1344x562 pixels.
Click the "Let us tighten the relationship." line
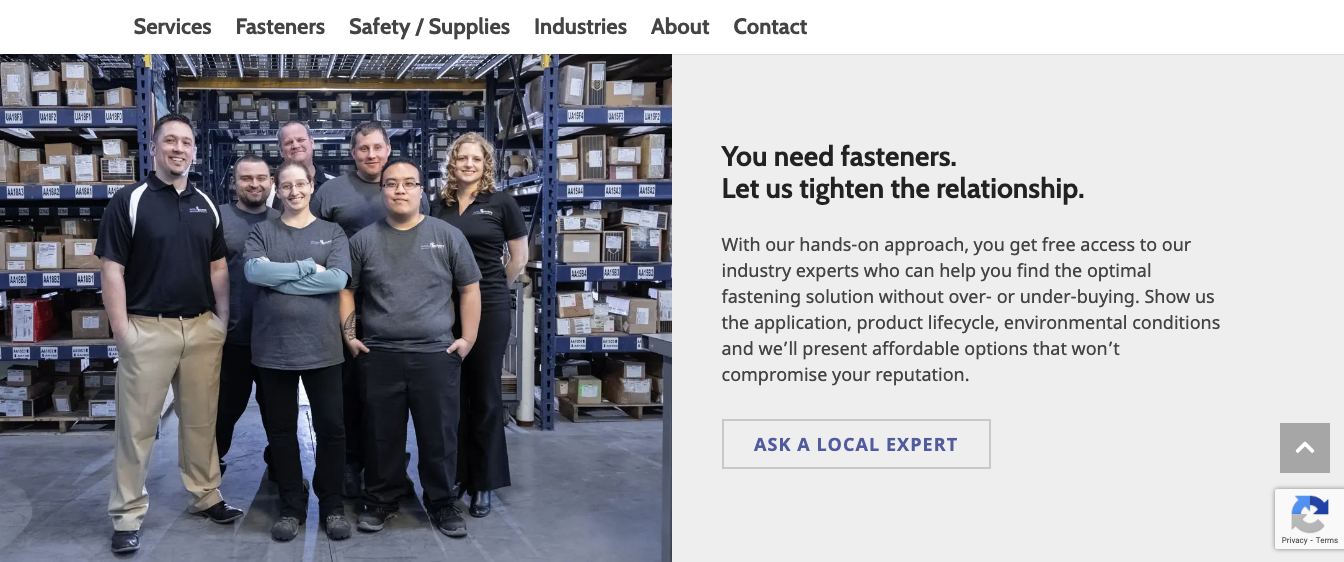pyautogui.click(x=903, y=188)
